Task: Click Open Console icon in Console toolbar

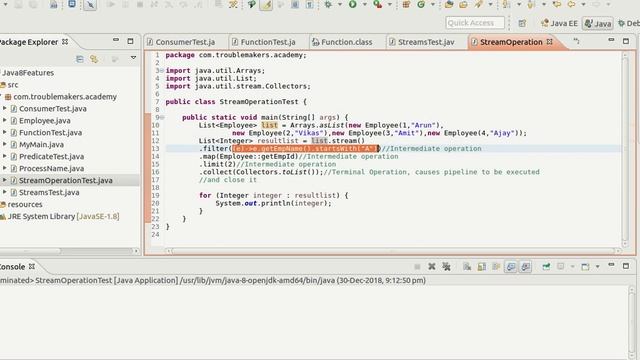Action: 585,267
